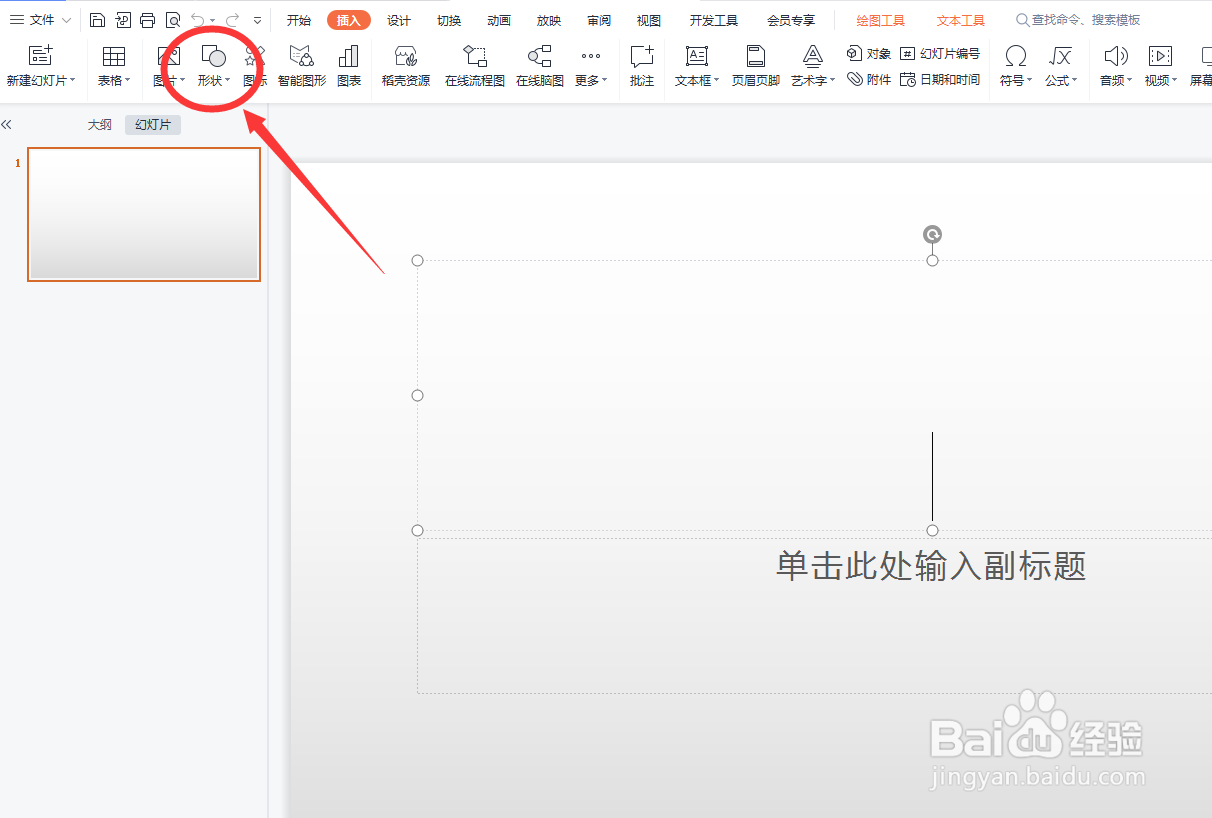Insert a table via 表格 icon

(114, 66)
